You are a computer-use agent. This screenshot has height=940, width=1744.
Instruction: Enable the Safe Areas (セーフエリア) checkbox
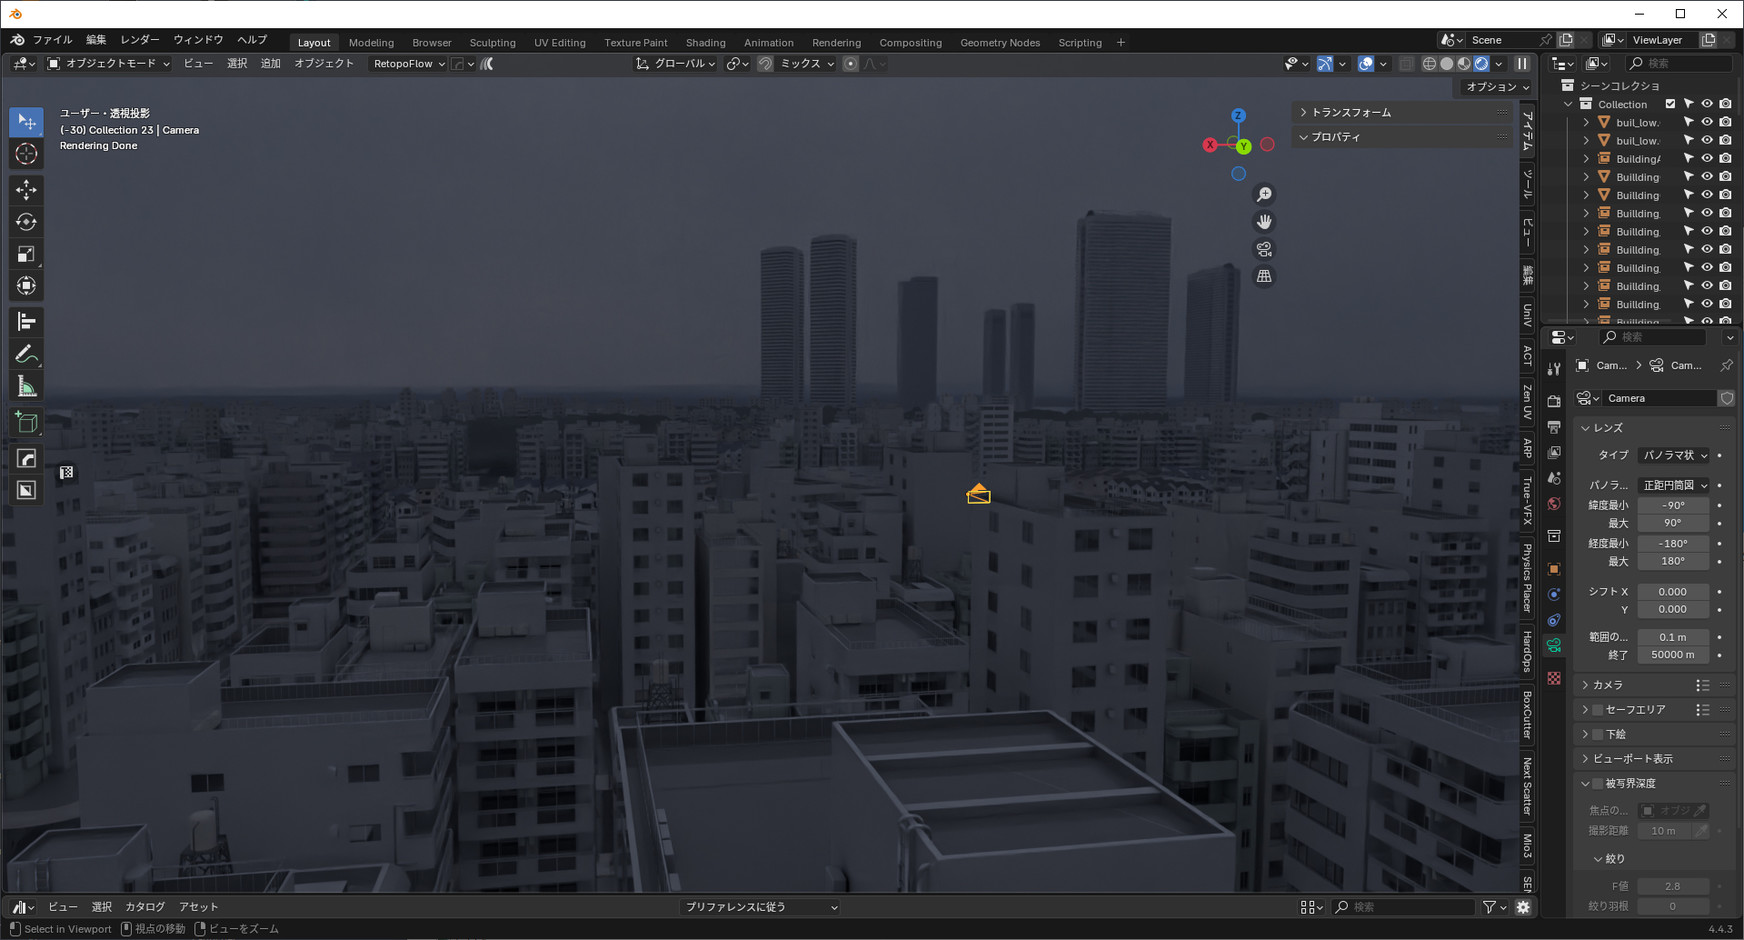coord(1597,710)
